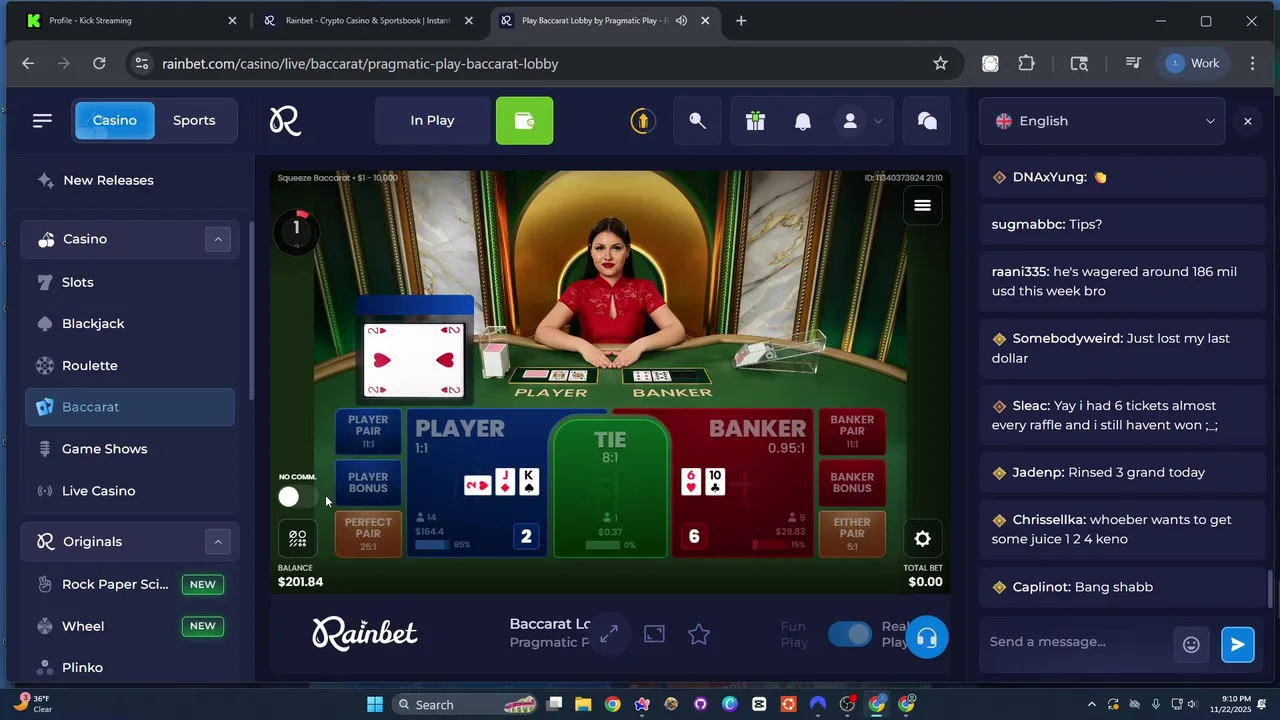This screenshot has width=1280, height=720.
Task: Toggle the No Commission switch
Action: point(297,497)
